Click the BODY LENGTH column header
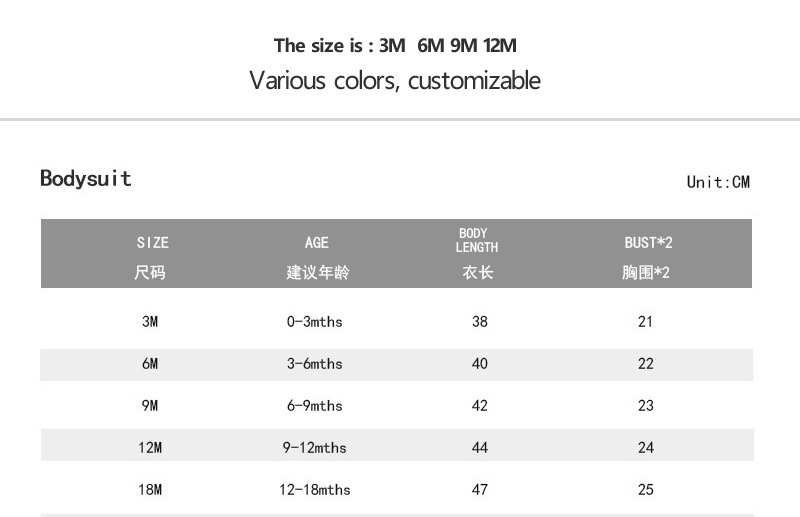 click(477, 240)
